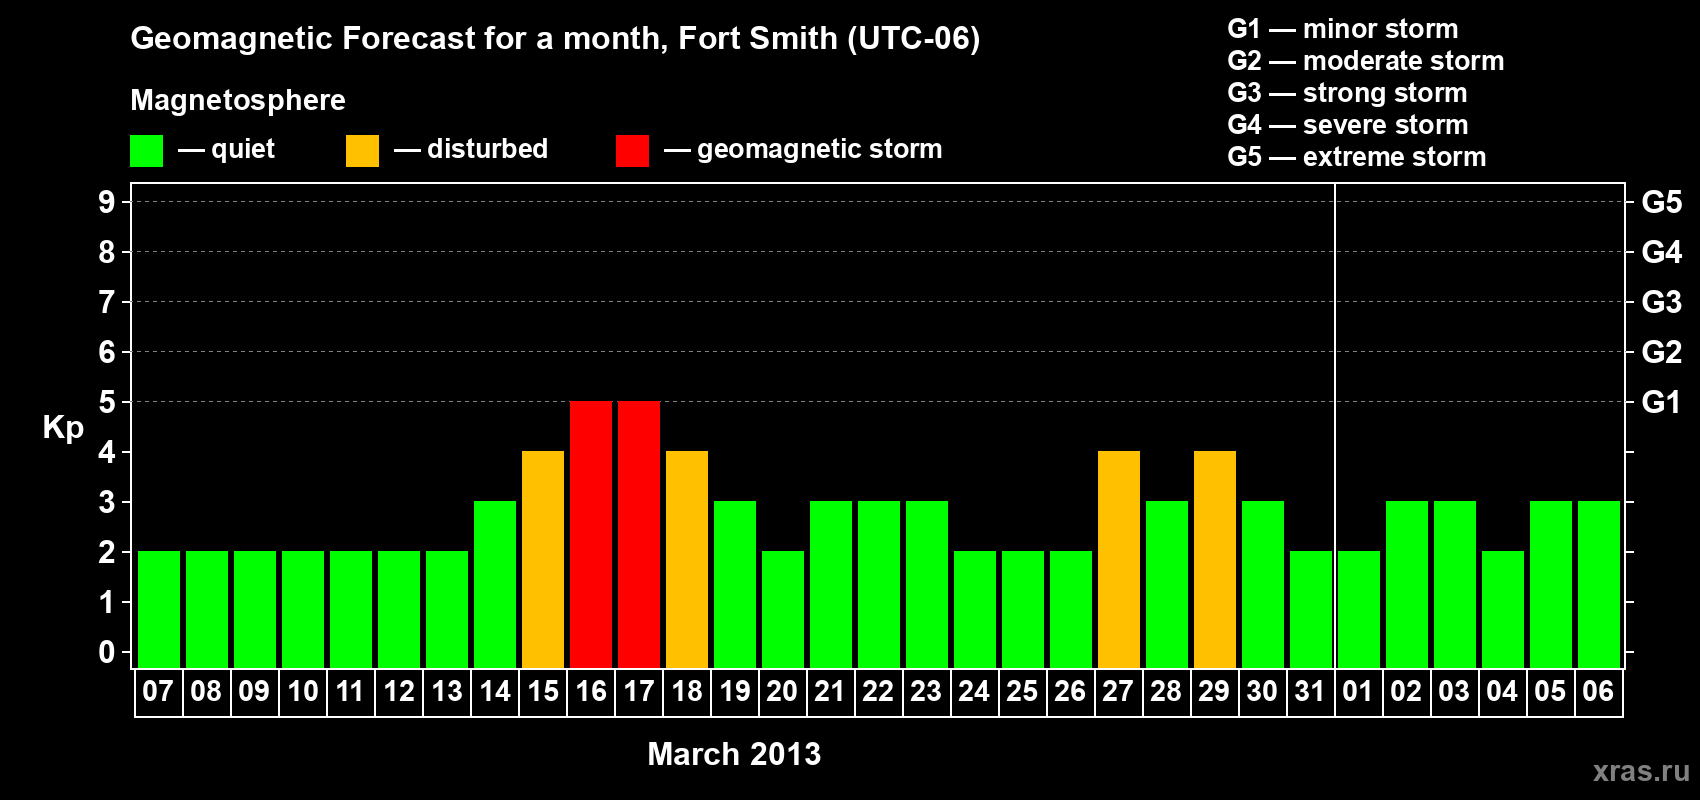The height and width of the screenshot is (800, 1700).
Task: Click the Geomagnetic Forecast chart title
Action: click(x=555, y=39)
